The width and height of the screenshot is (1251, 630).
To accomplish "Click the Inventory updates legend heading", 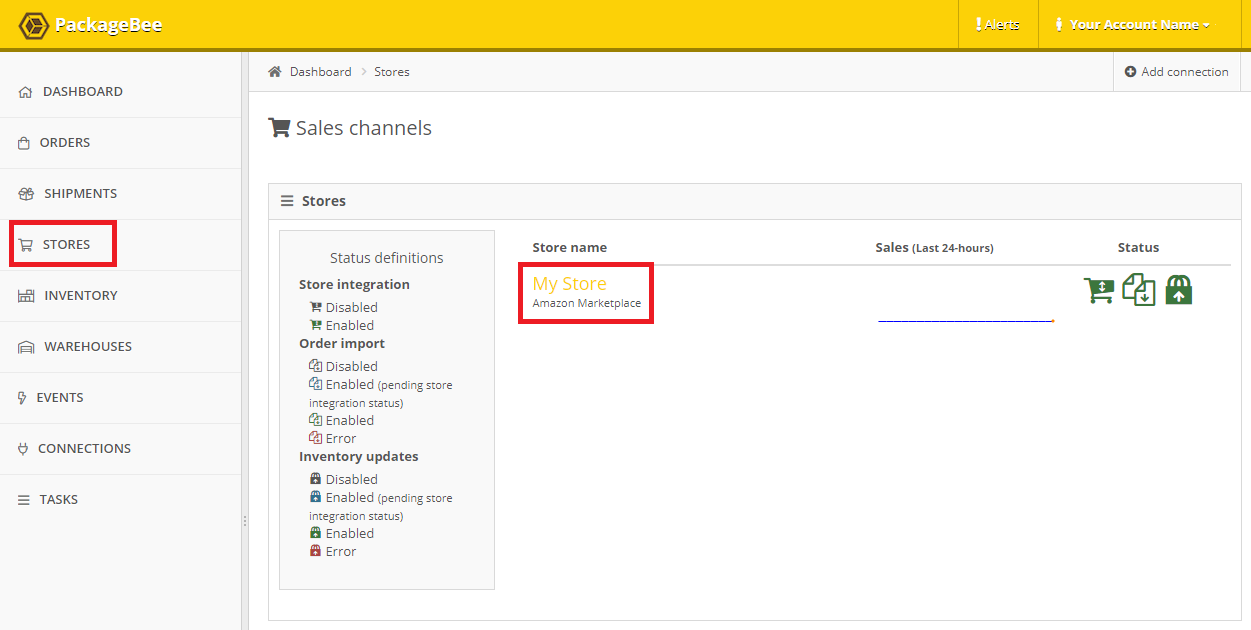I will pyautogui.click(x=359, y=456).
